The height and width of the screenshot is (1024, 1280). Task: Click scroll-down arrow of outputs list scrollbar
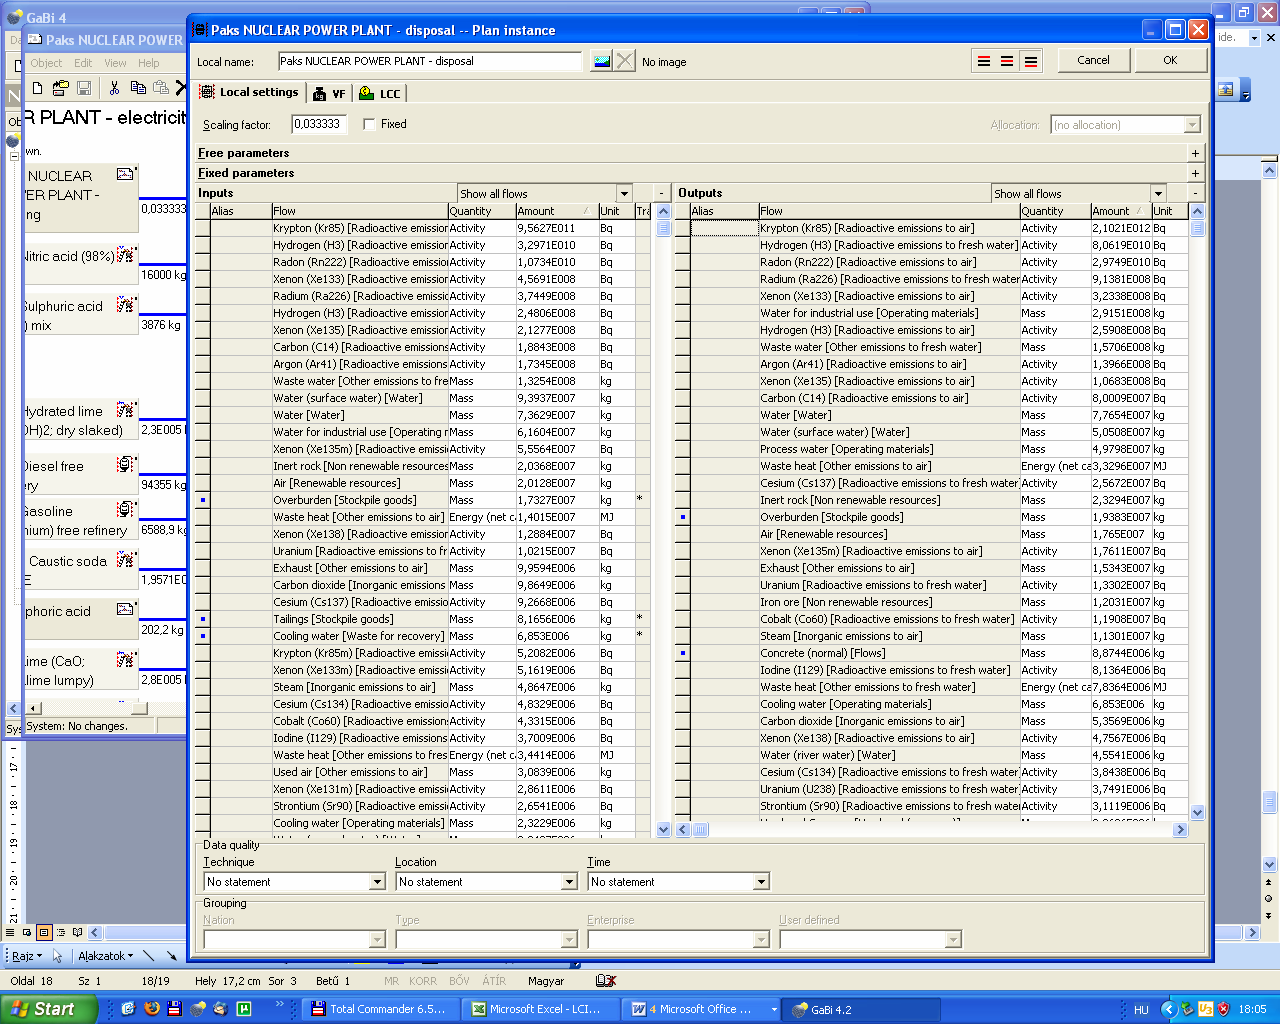[1197, 813]
